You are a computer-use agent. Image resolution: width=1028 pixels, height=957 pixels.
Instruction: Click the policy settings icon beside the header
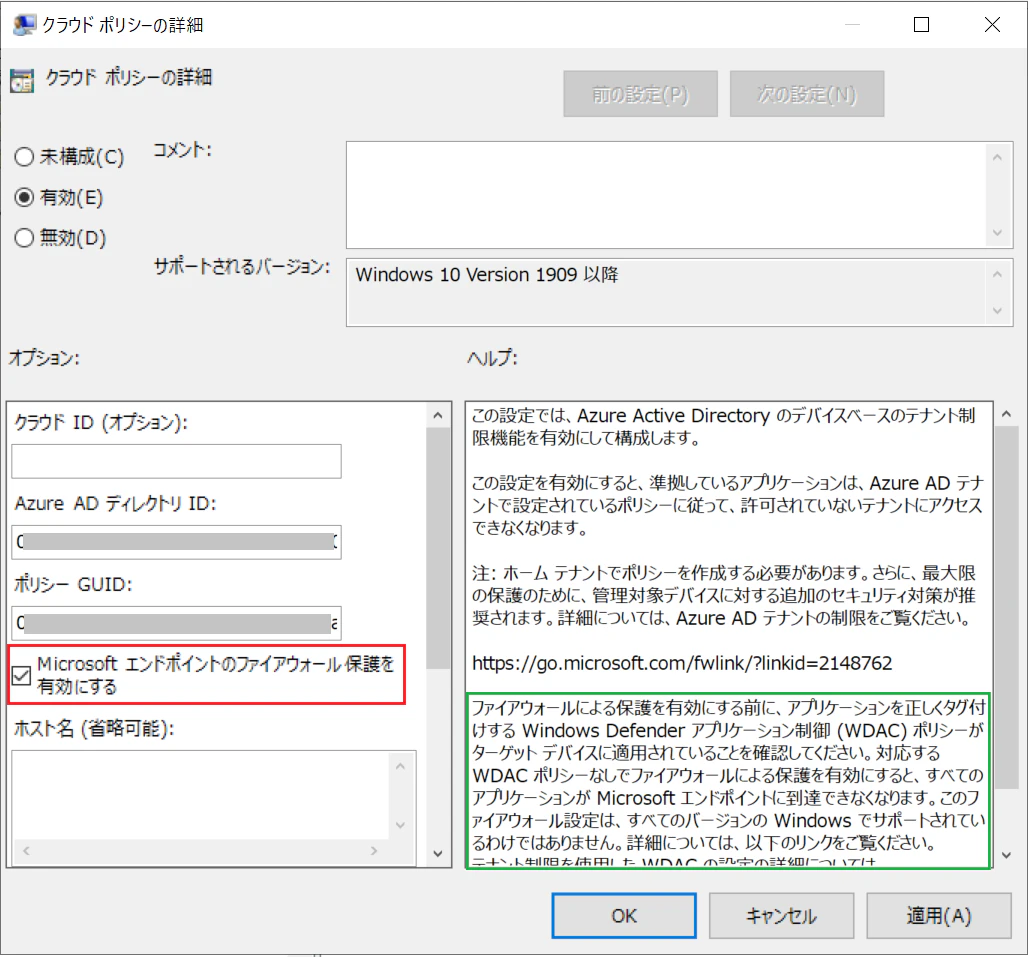pos(22,81)
